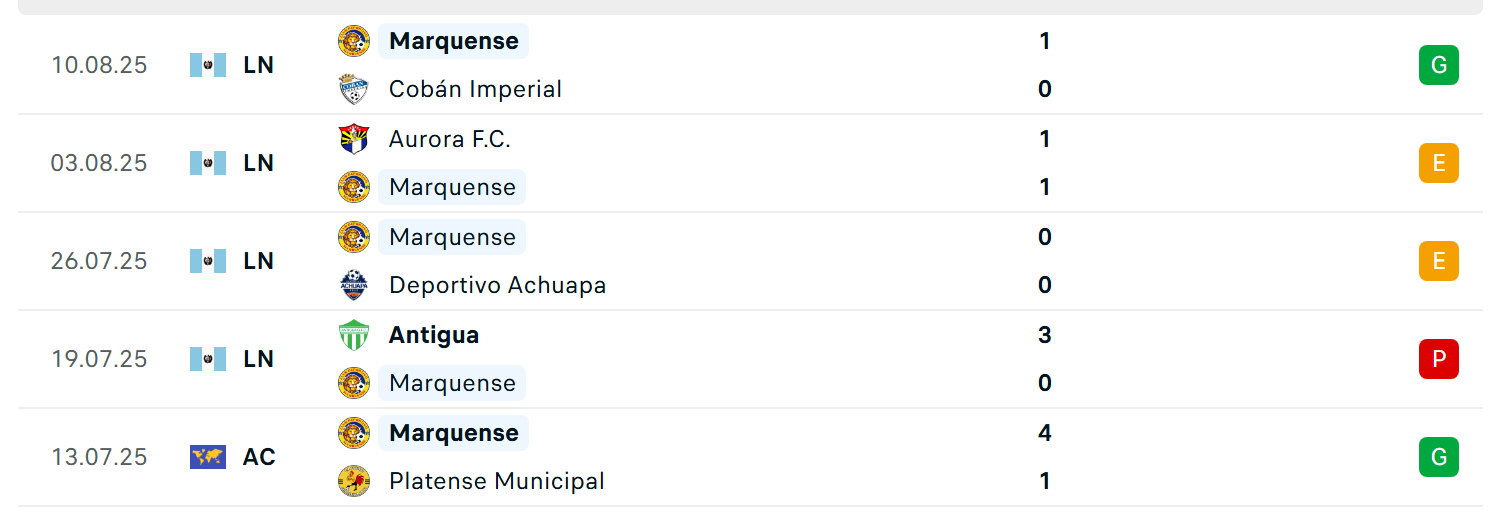The width and height of the screenshot is (1500, 512).
Task: Click the Cobán Imperial team crest
Action: (354, 89)
